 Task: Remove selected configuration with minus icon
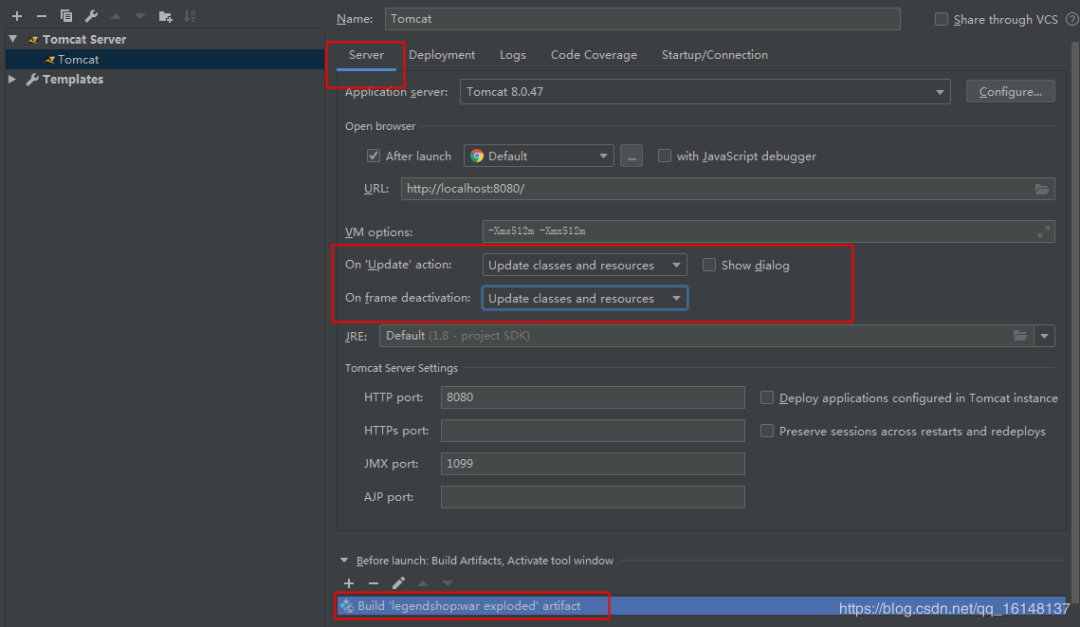(x=41, y=16)
